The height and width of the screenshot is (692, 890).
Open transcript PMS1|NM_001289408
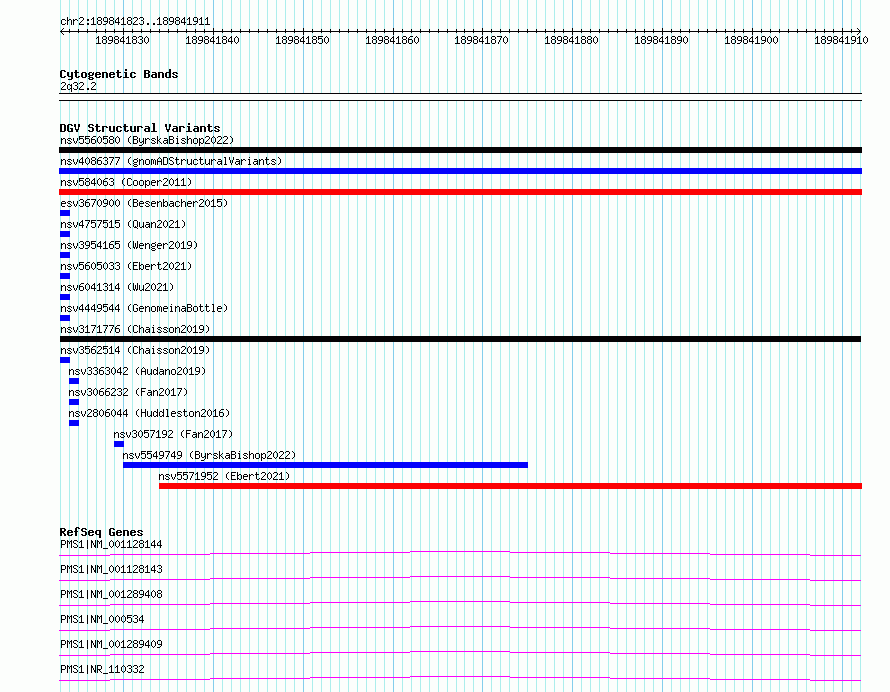click(111, 594)
